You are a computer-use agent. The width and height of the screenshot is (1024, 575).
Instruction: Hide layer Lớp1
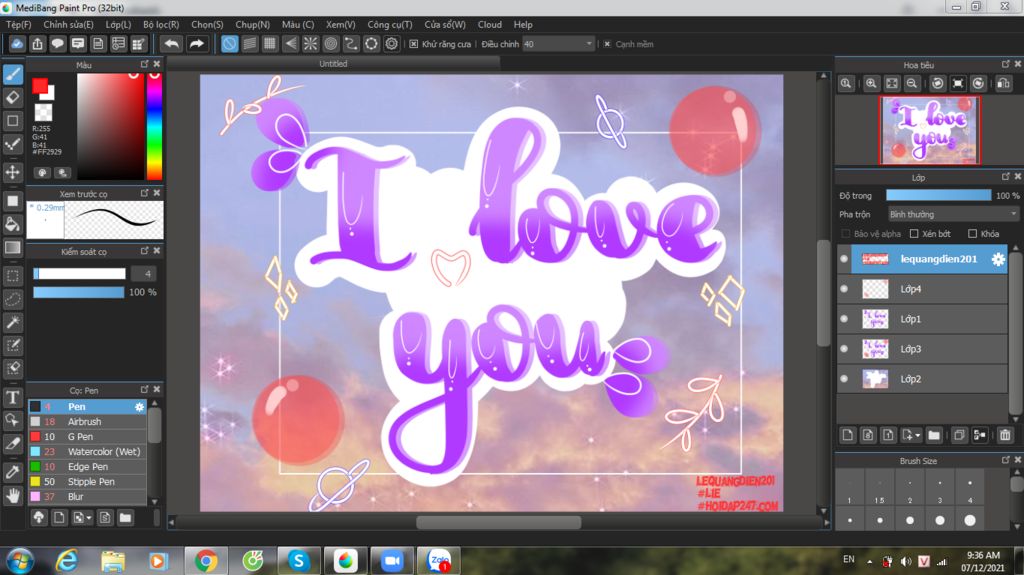pyautogui.click(x=844, y=319)
